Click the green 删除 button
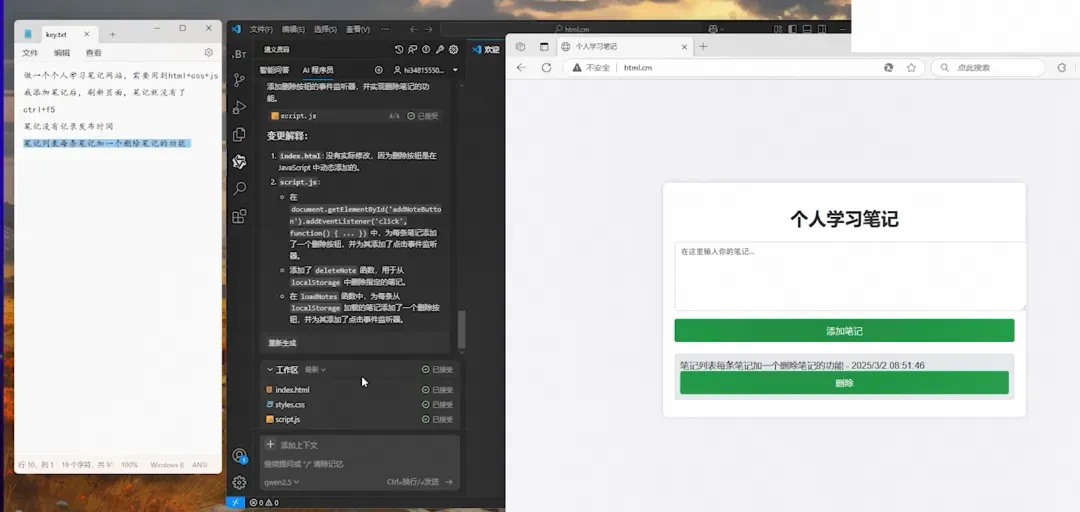1080x512 pixels. tap(844, 383)
